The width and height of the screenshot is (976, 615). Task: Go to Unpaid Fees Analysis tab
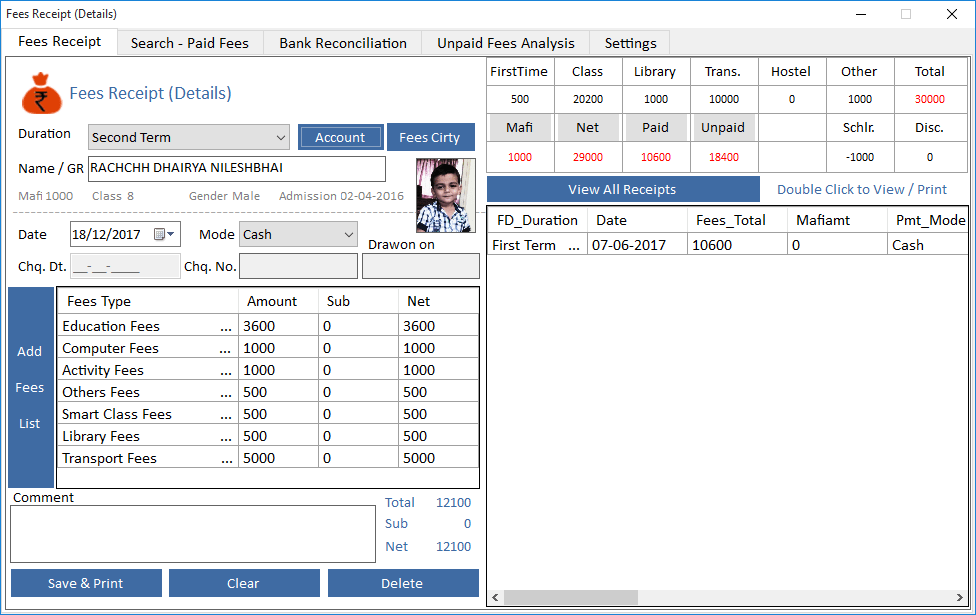[505, 43]
